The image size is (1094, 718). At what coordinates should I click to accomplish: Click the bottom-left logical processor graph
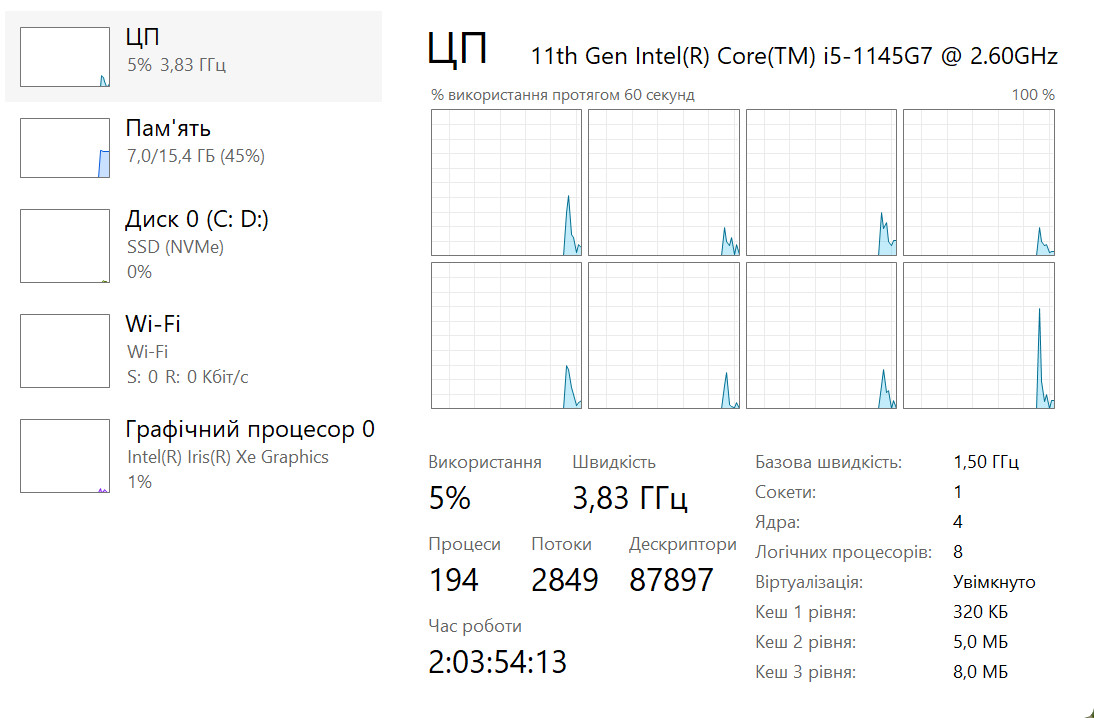[x=507, y=336]
